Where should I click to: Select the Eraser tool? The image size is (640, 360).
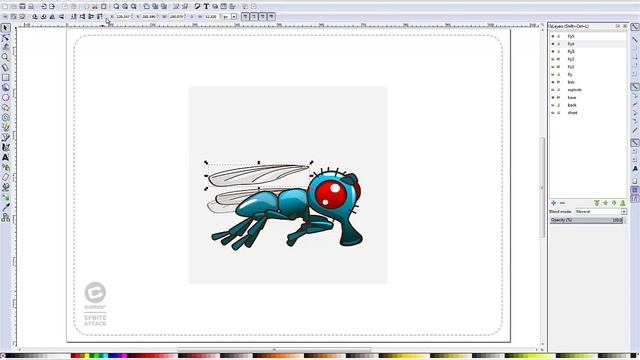point(5,178)
